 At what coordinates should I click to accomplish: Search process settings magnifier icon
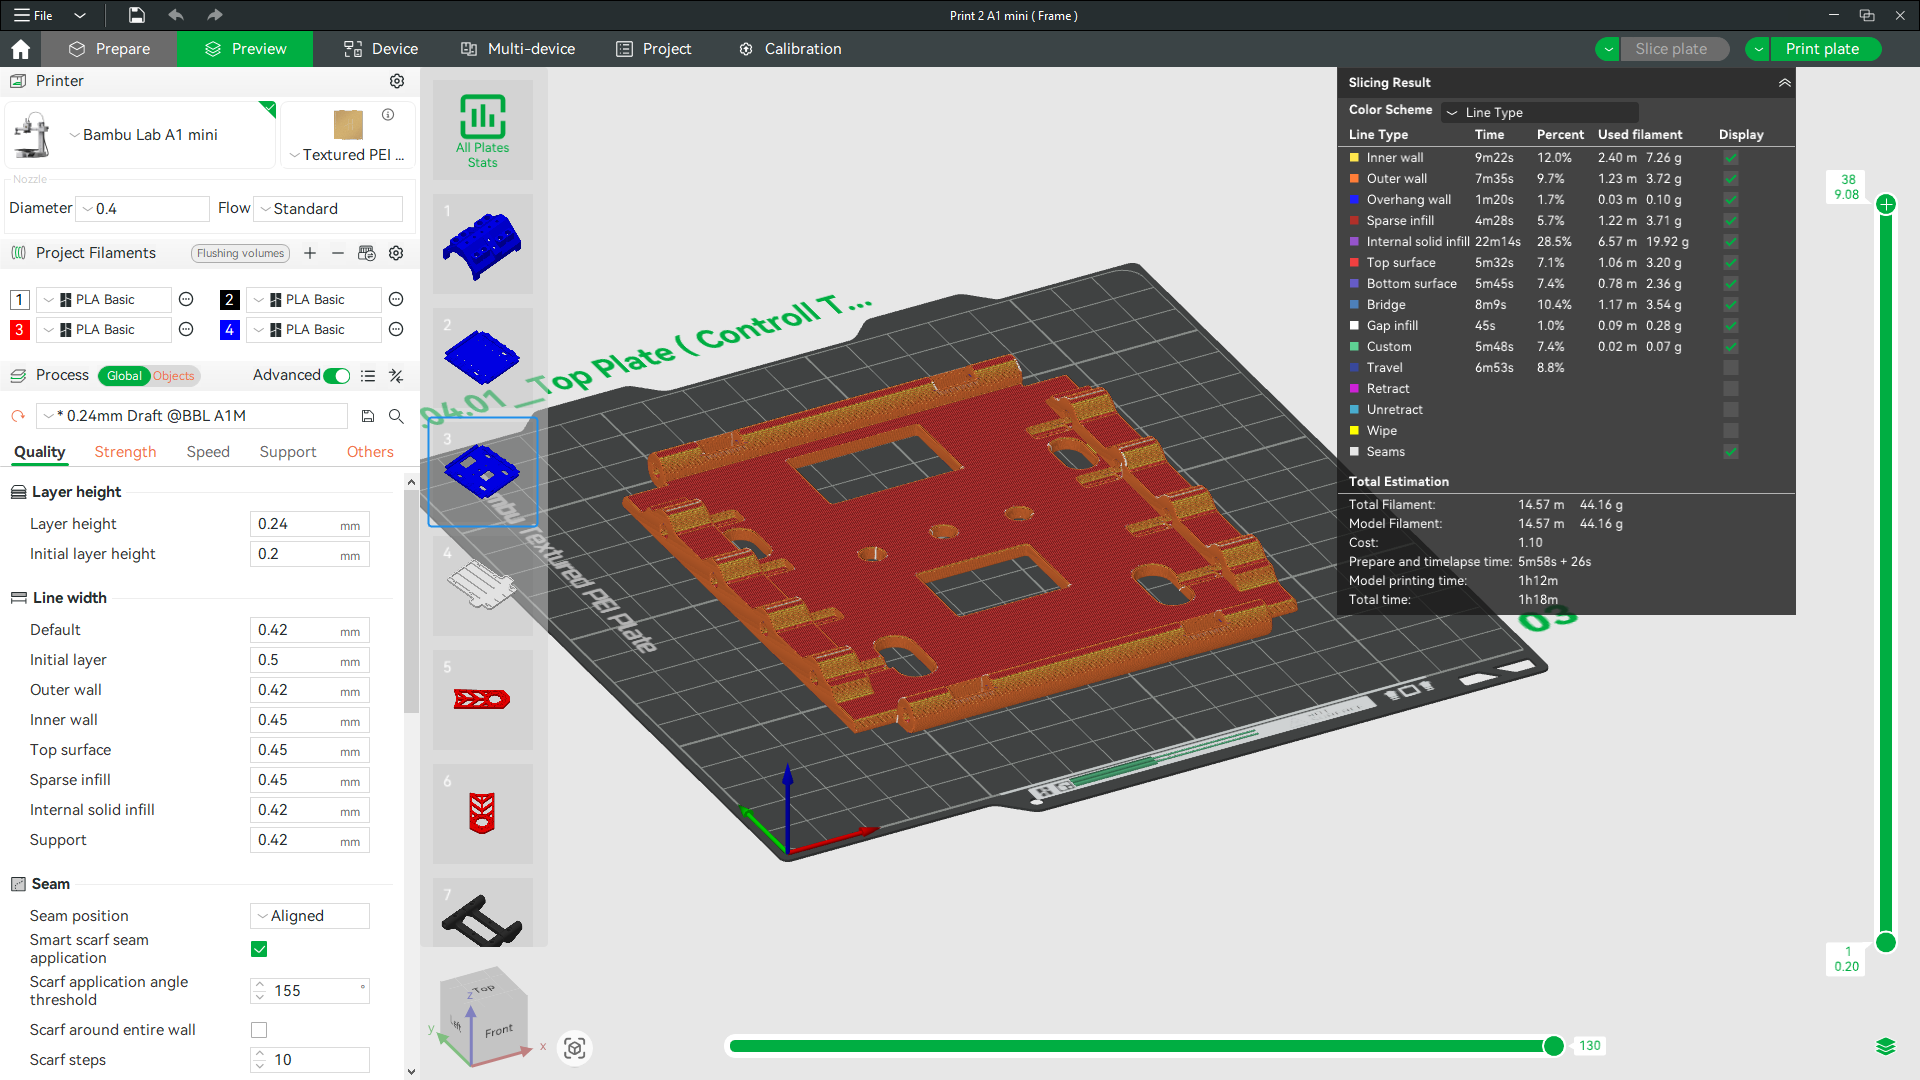point(396,416)
